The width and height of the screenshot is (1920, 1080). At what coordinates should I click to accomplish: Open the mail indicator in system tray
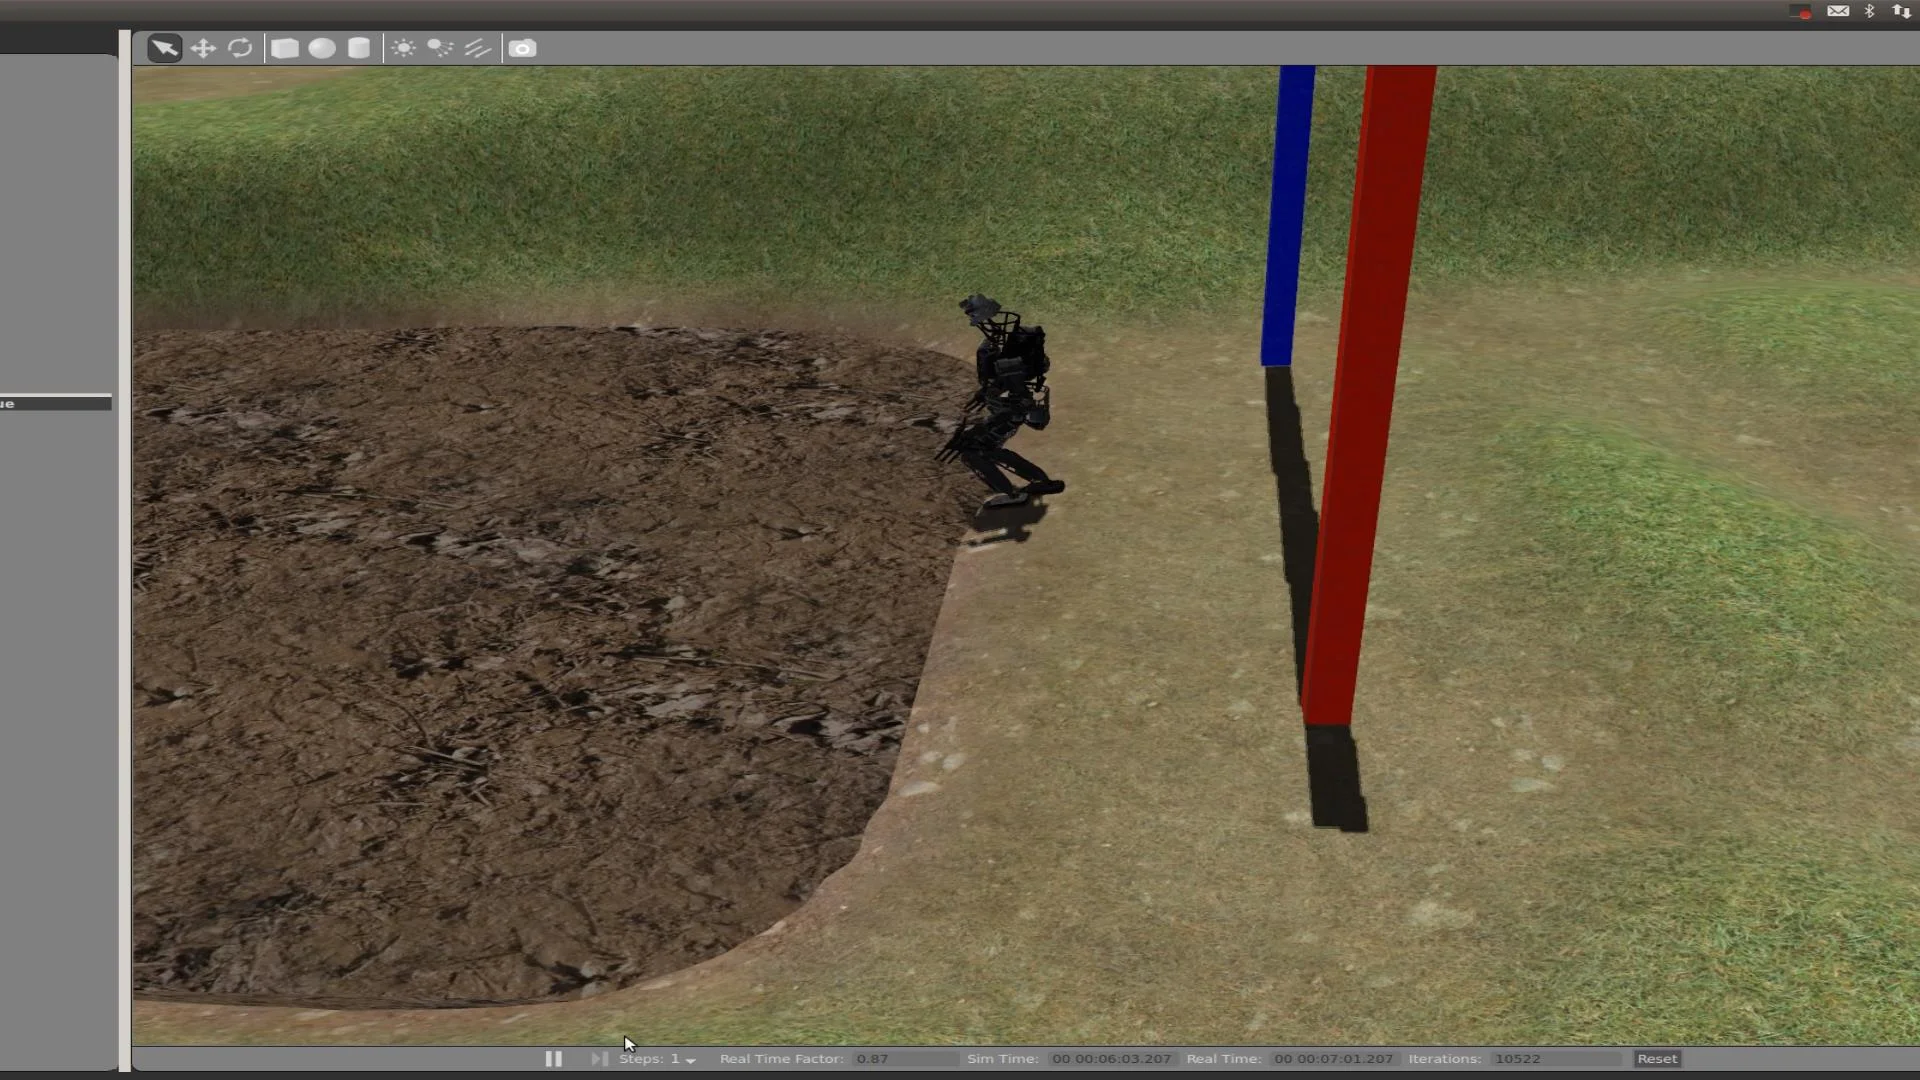click(x=1838, y=11)
